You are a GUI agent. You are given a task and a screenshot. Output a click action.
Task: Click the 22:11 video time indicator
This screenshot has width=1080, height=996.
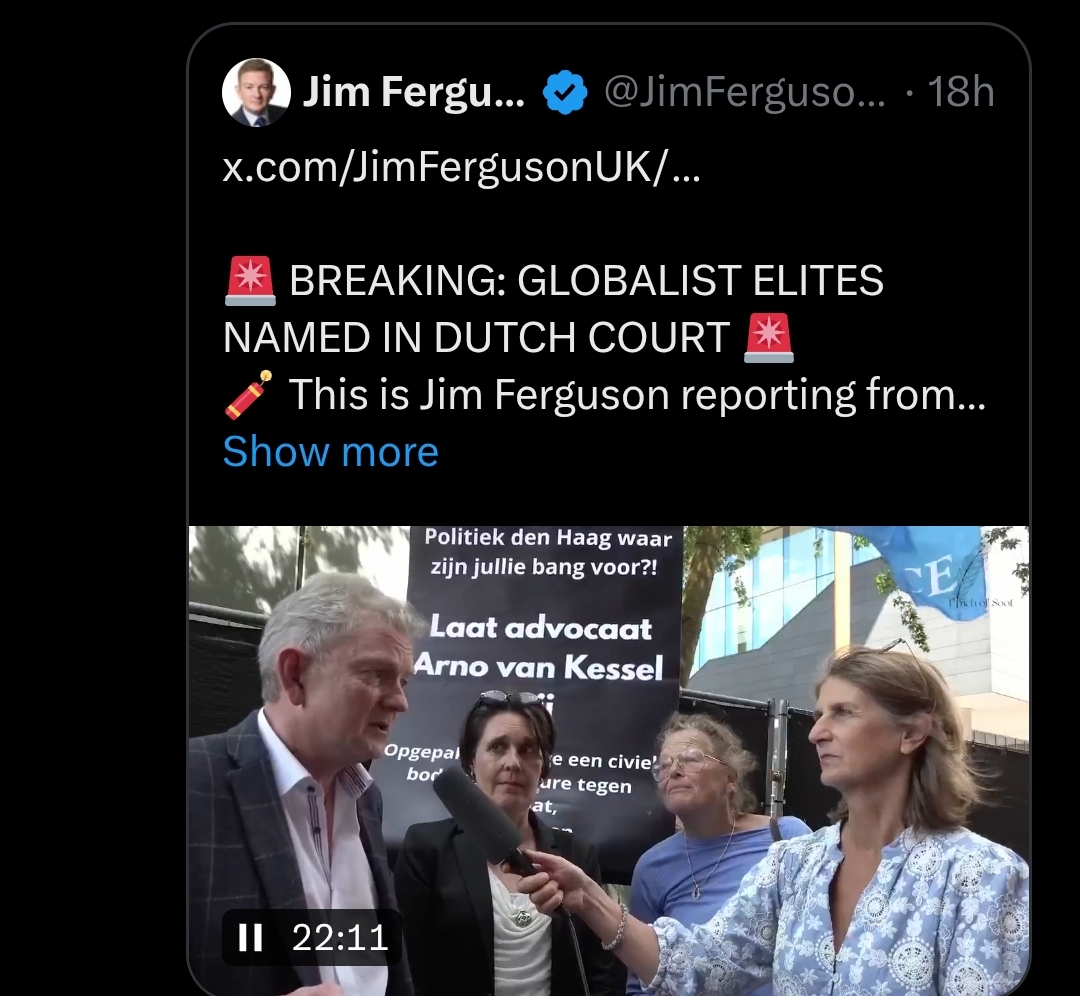(340, 937)
